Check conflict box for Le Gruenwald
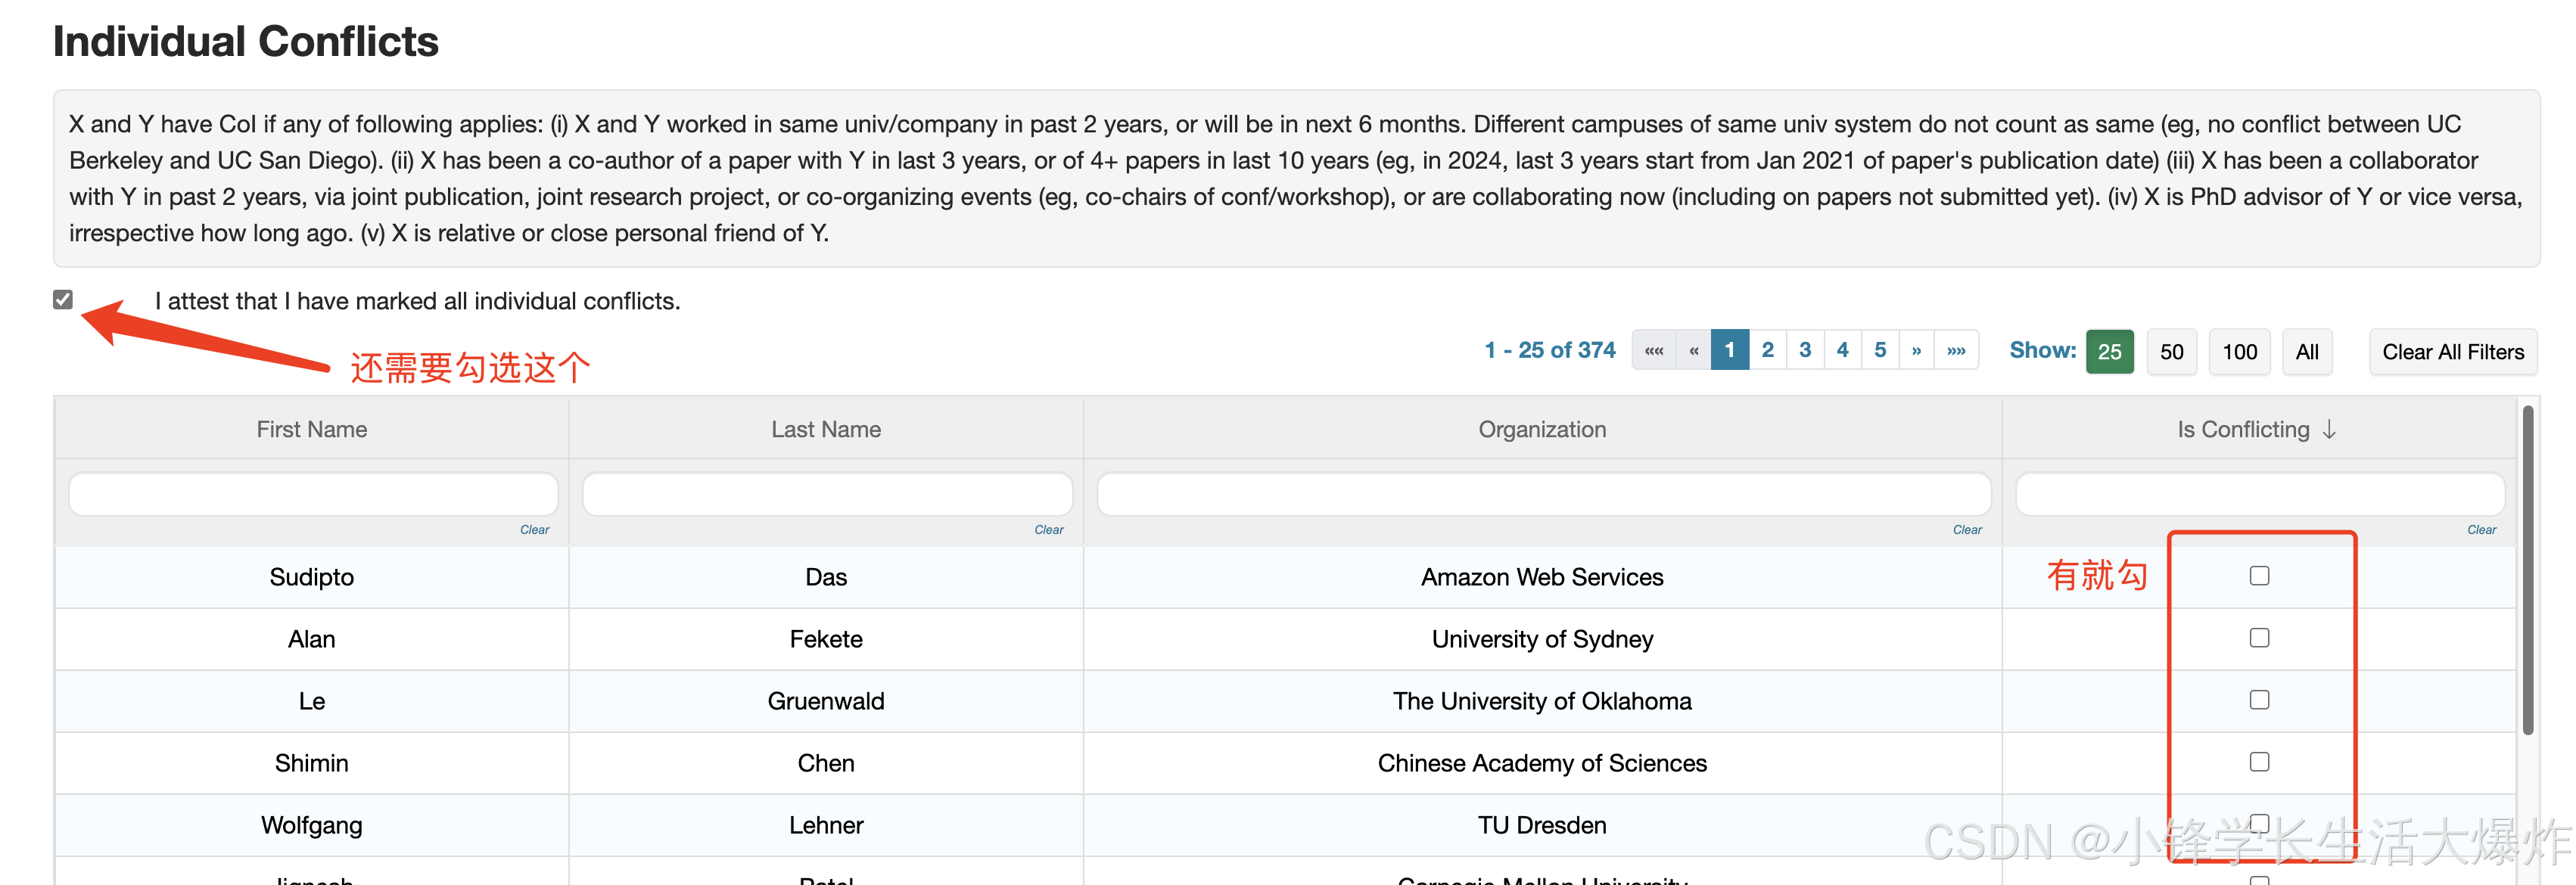The image size is (2576, 885). pos(2258,700)
